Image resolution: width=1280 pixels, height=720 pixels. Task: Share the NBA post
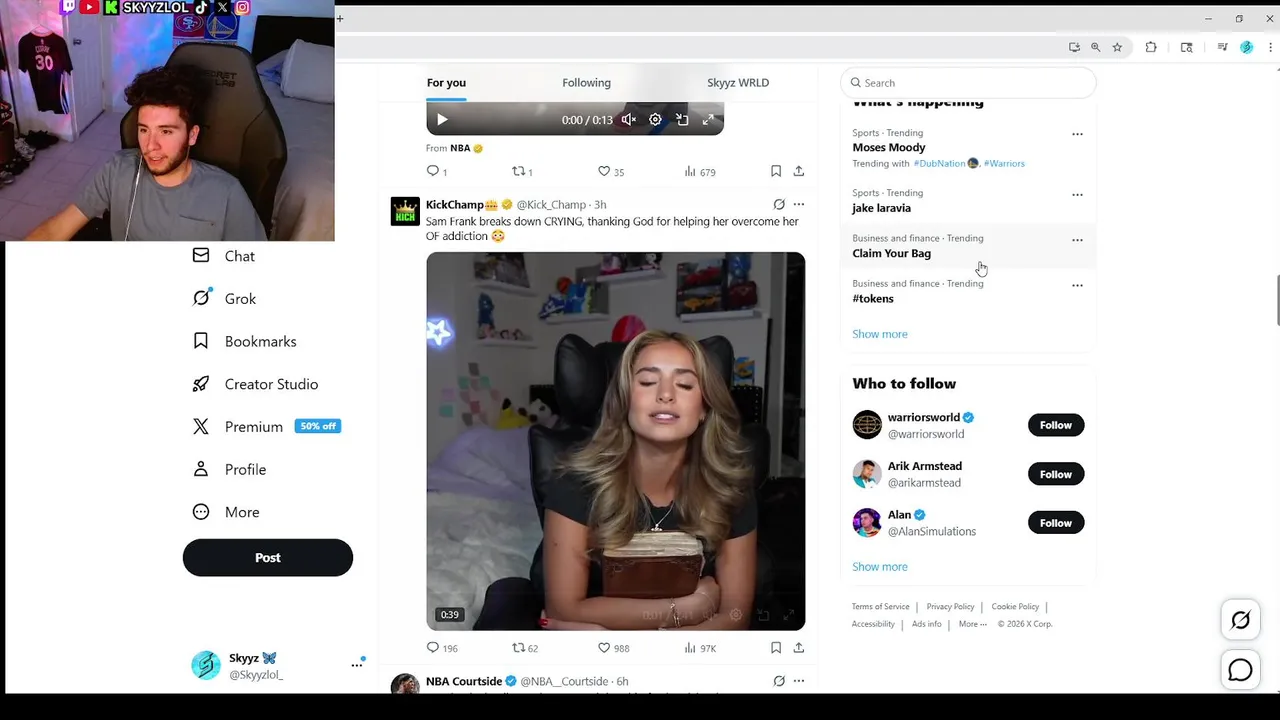pos(798,171)
